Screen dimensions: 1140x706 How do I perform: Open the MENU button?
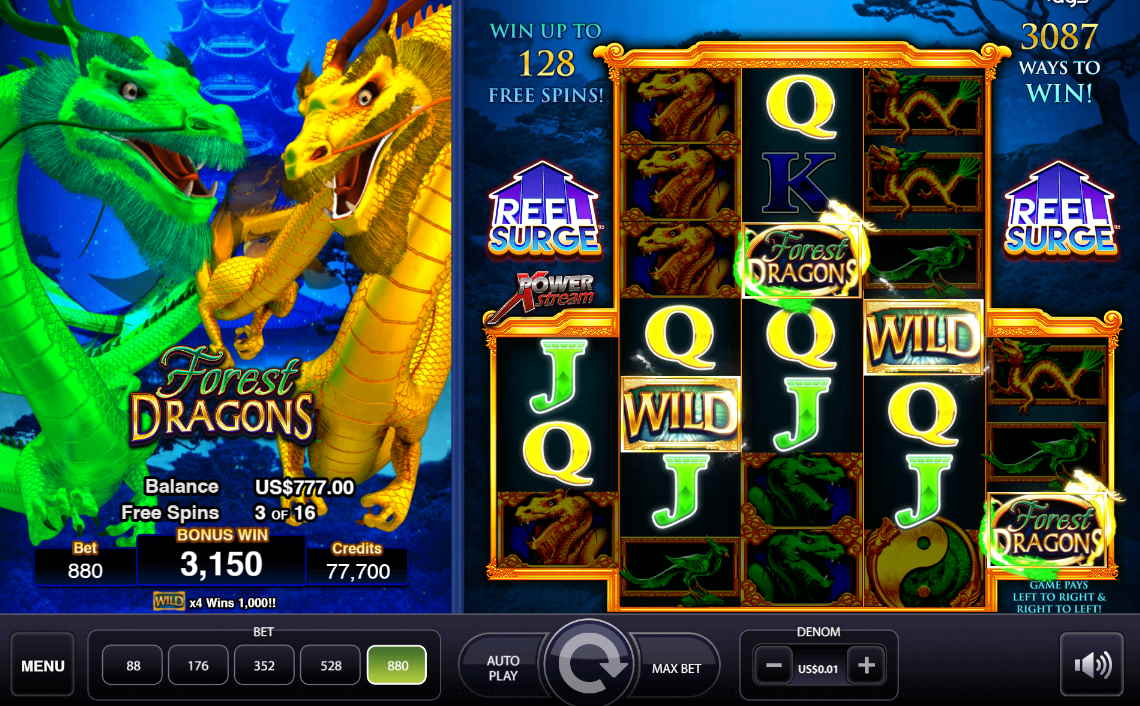tap(43, 665)
